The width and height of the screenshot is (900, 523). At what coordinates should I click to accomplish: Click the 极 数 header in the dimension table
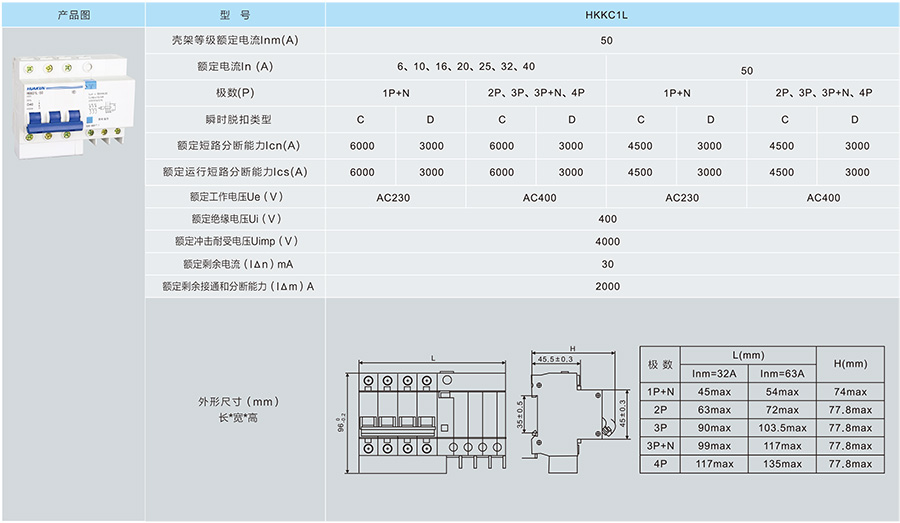(x=660, y=365)
